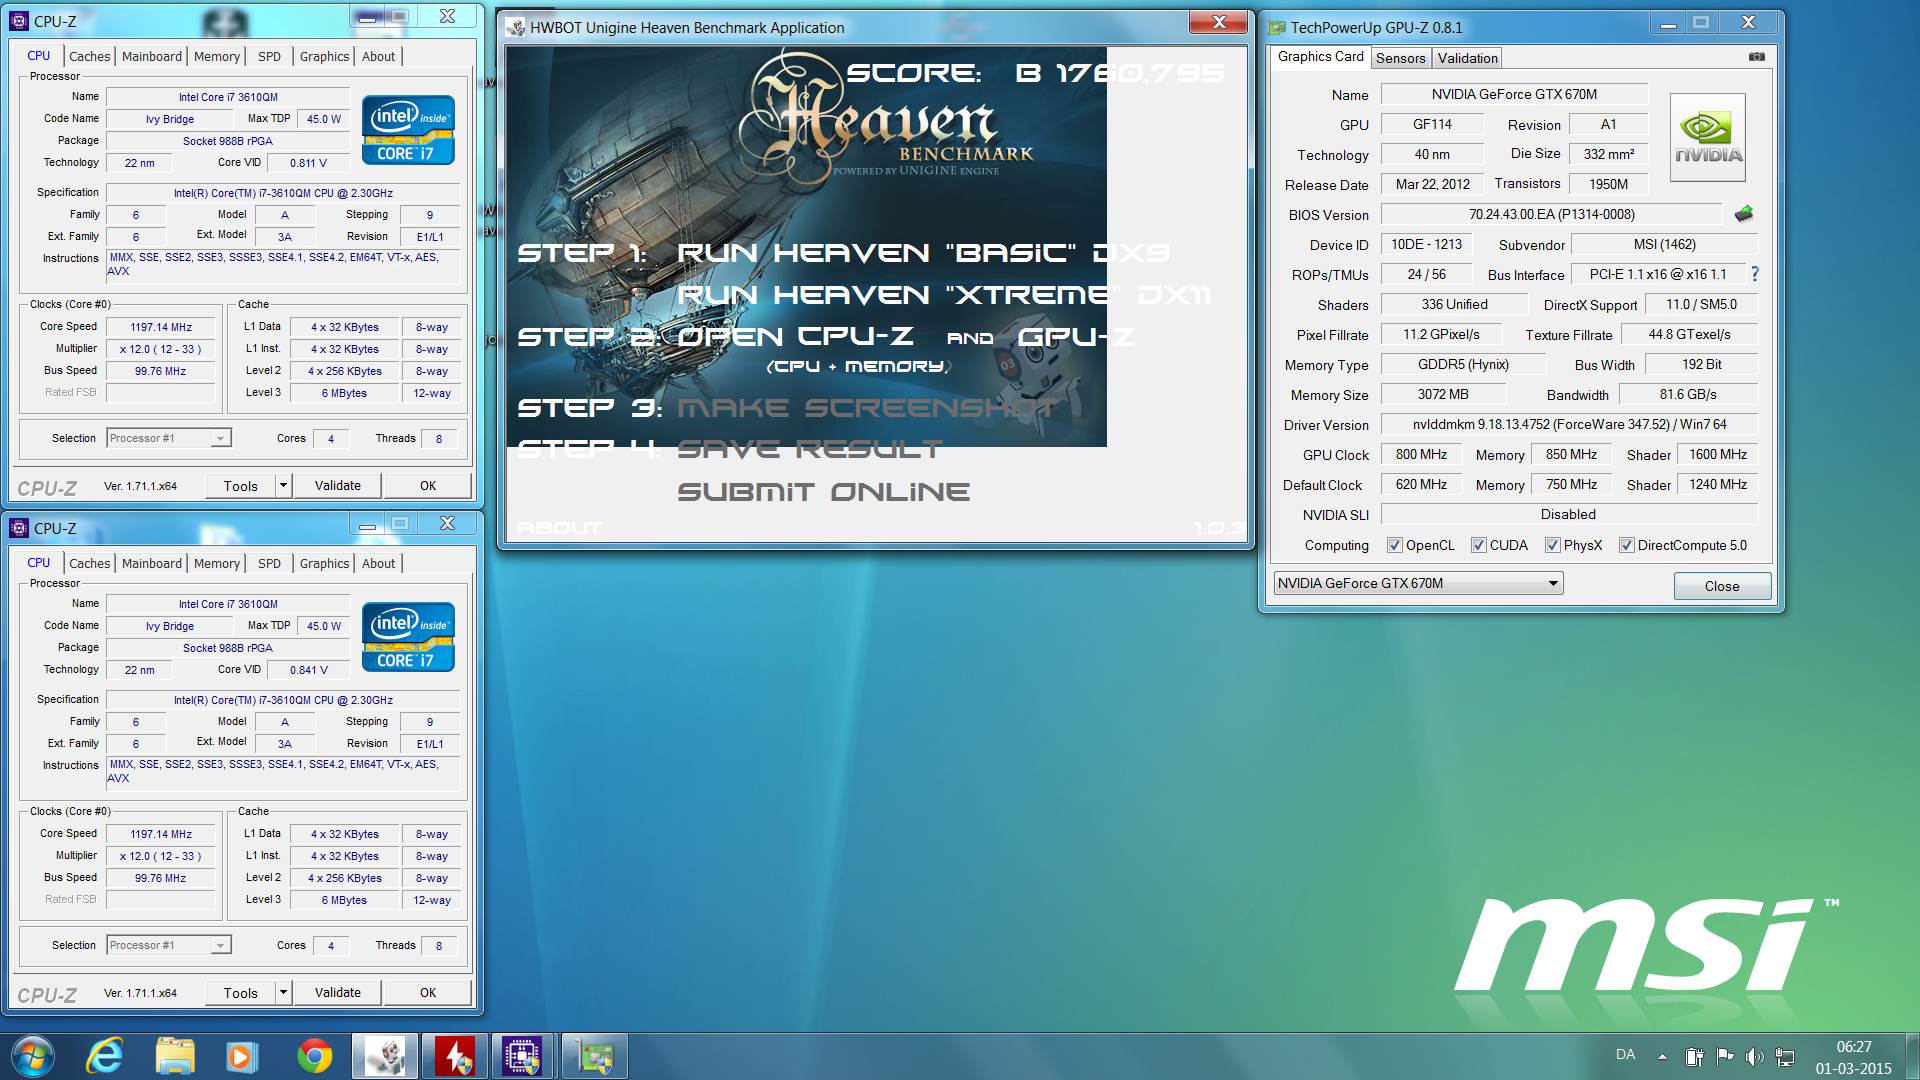Open Validation tab in GPU-Z
Screen dimensions: 1920x1080
click(1467, 58)
